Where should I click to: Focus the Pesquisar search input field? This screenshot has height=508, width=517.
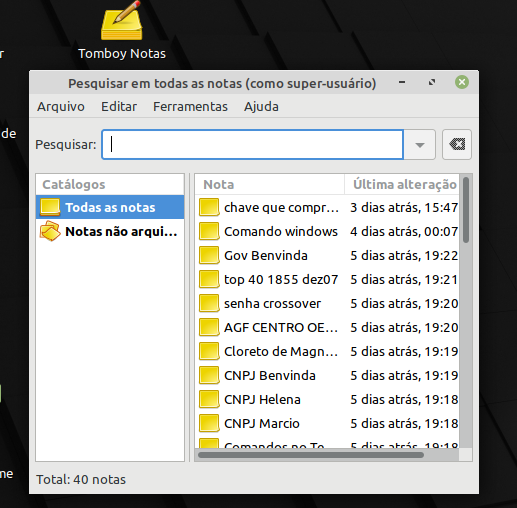253,145
